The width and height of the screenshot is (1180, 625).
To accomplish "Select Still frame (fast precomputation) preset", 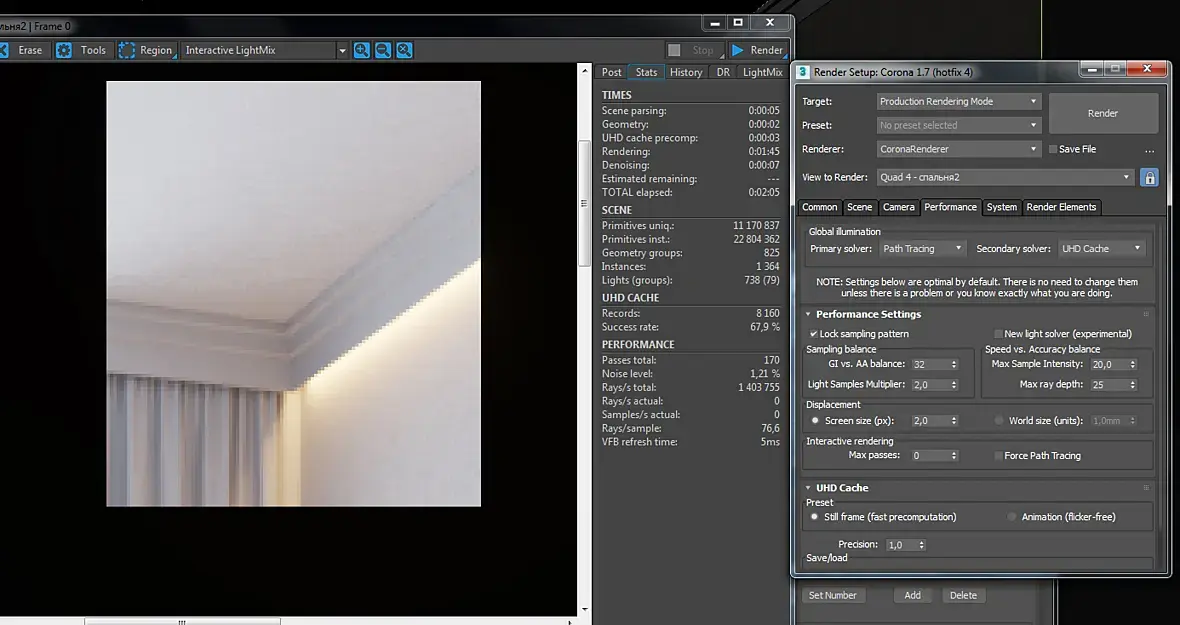I will (x=814, y=517).
